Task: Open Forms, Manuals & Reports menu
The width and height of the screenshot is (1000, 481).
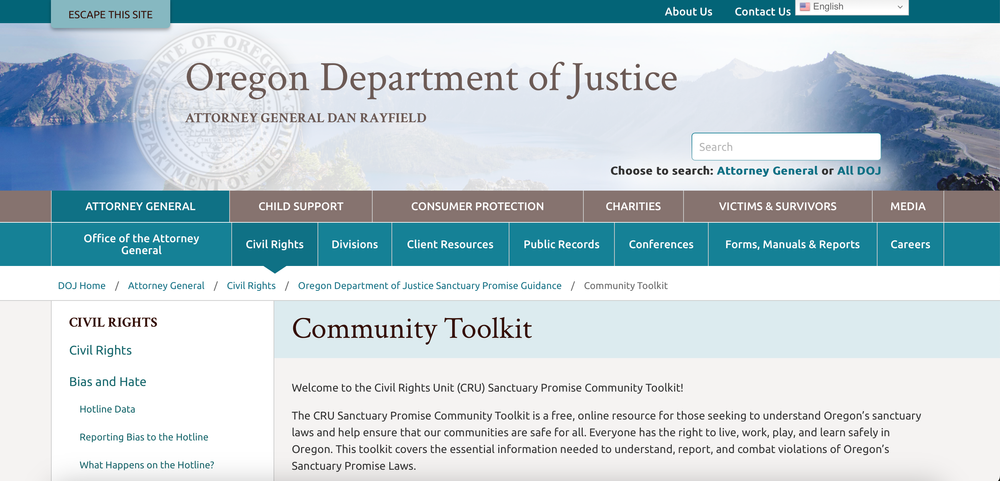Action: 792,244
